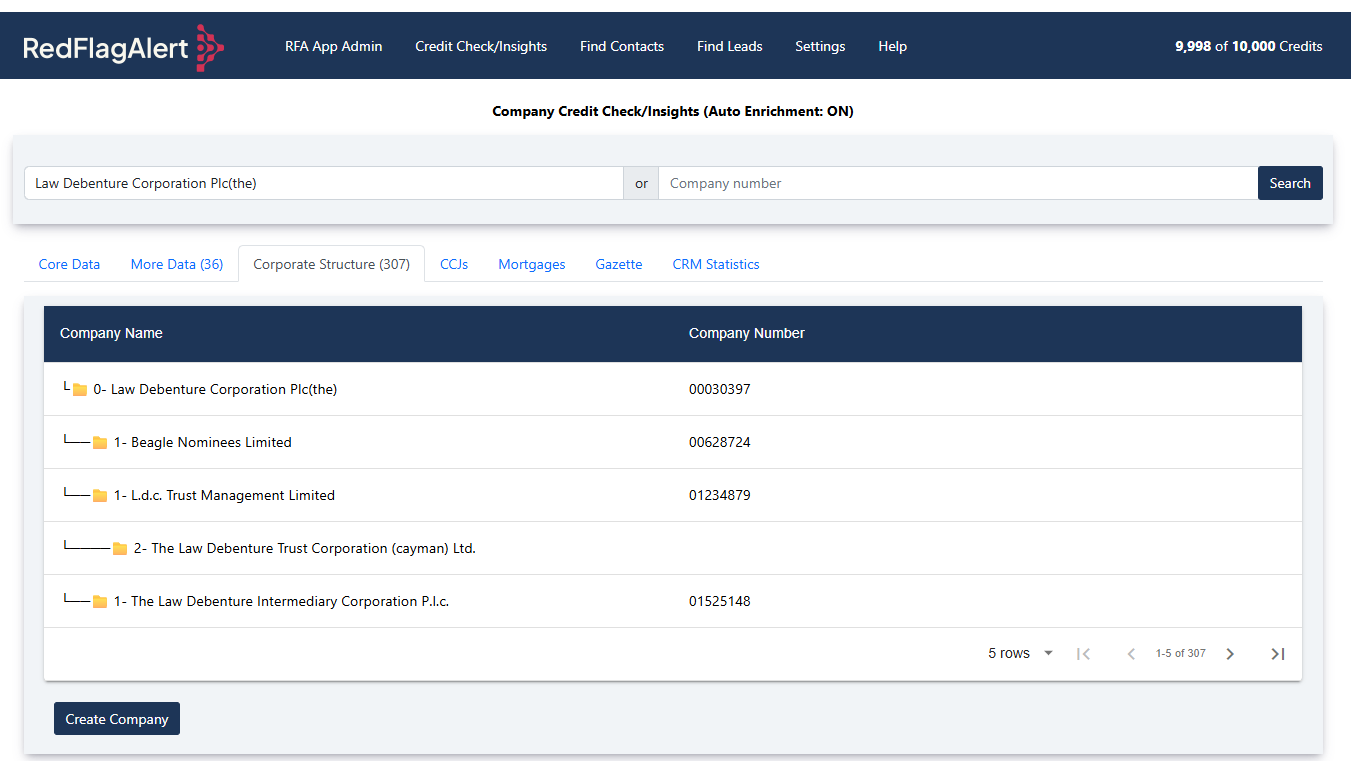Open the Settings menu

[x=820, y=46]
